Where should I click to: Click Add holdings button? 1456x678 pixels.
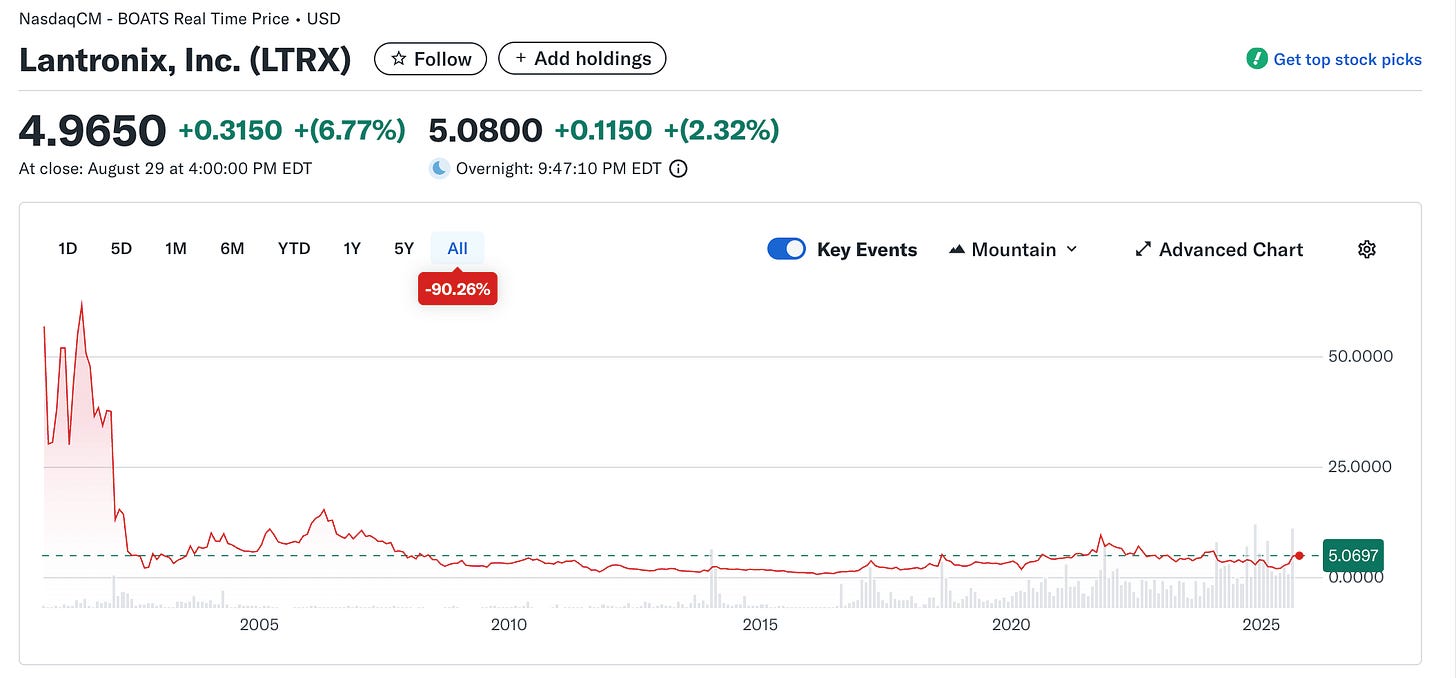pos(582,59)
